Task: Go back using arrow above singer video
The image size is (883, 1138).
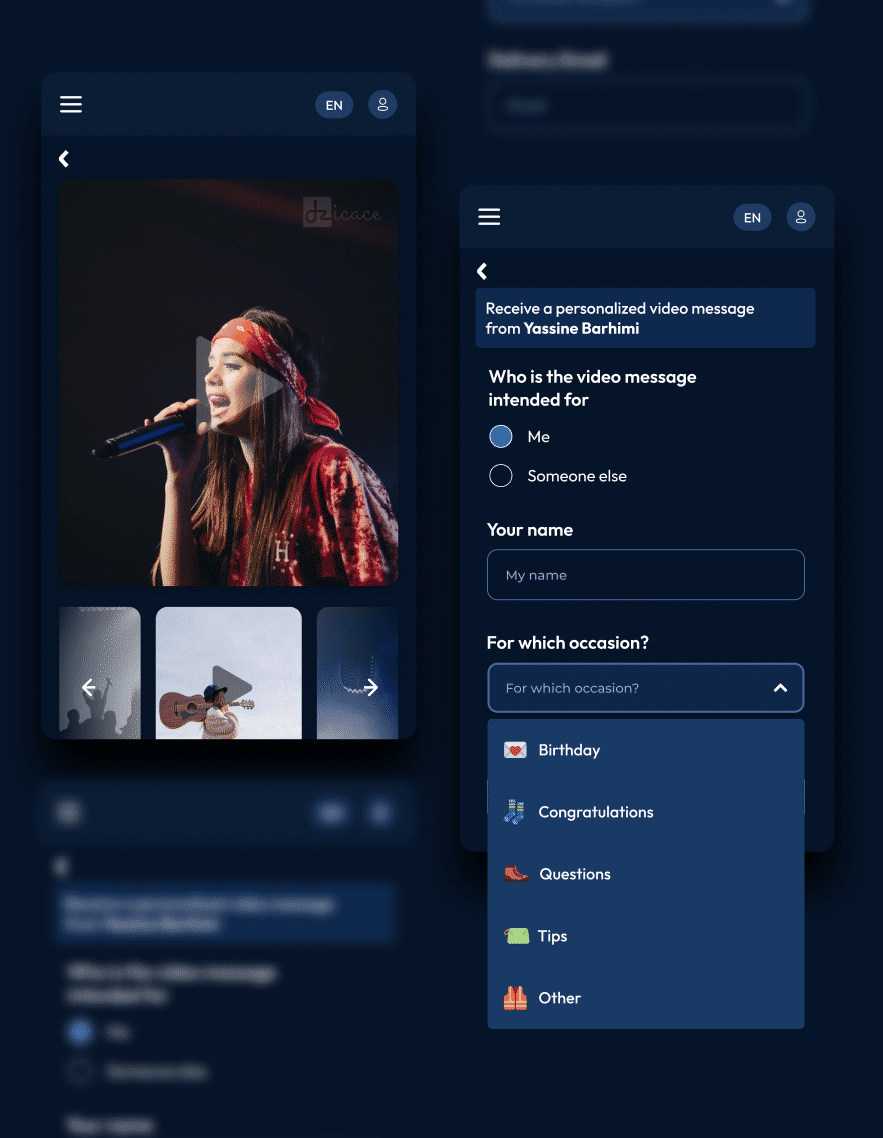Action: pyautogui.click(x=64, y=159)
